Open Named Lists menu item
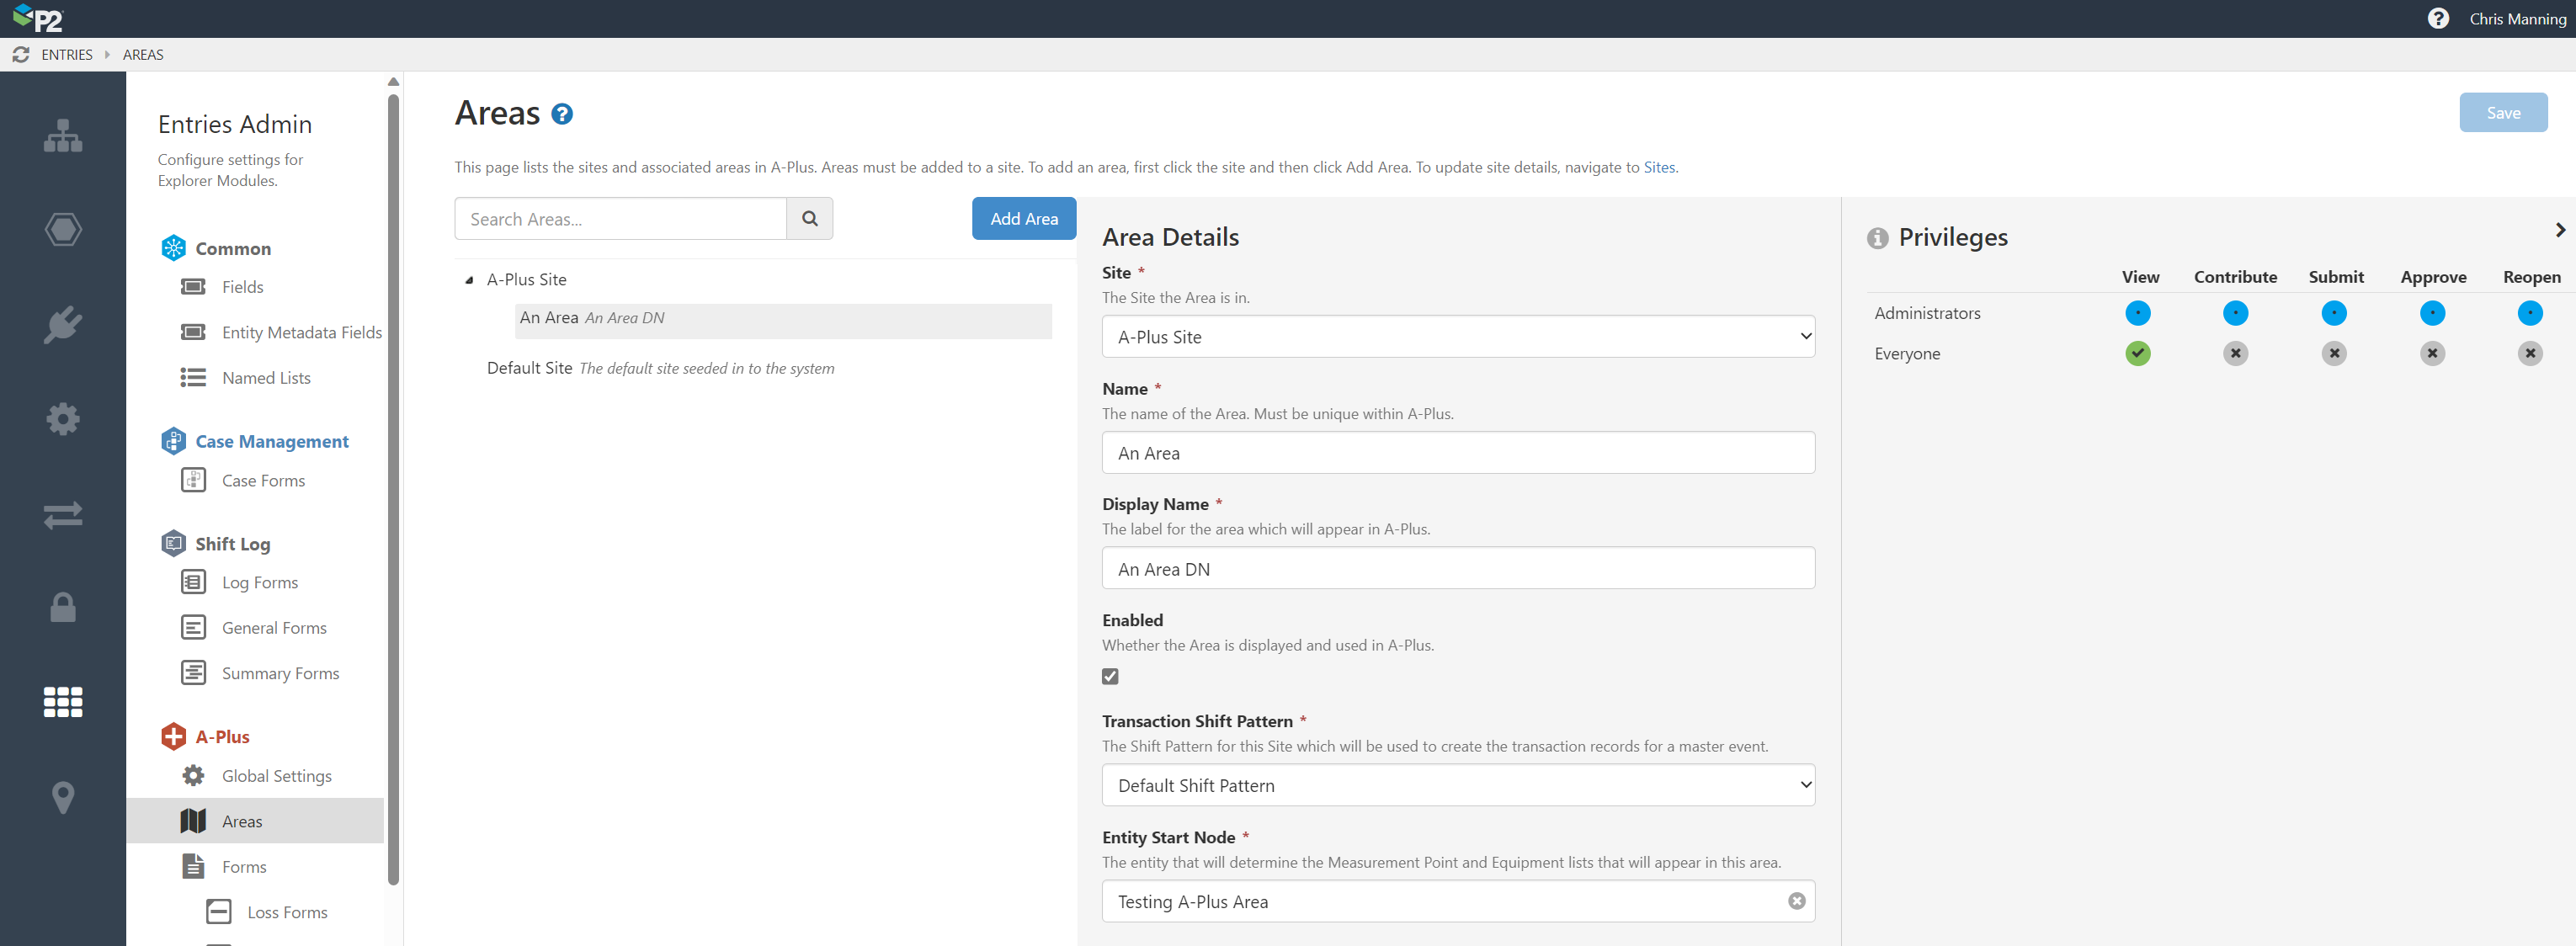Screen dimensions: 2576x946 click(266, 378)
